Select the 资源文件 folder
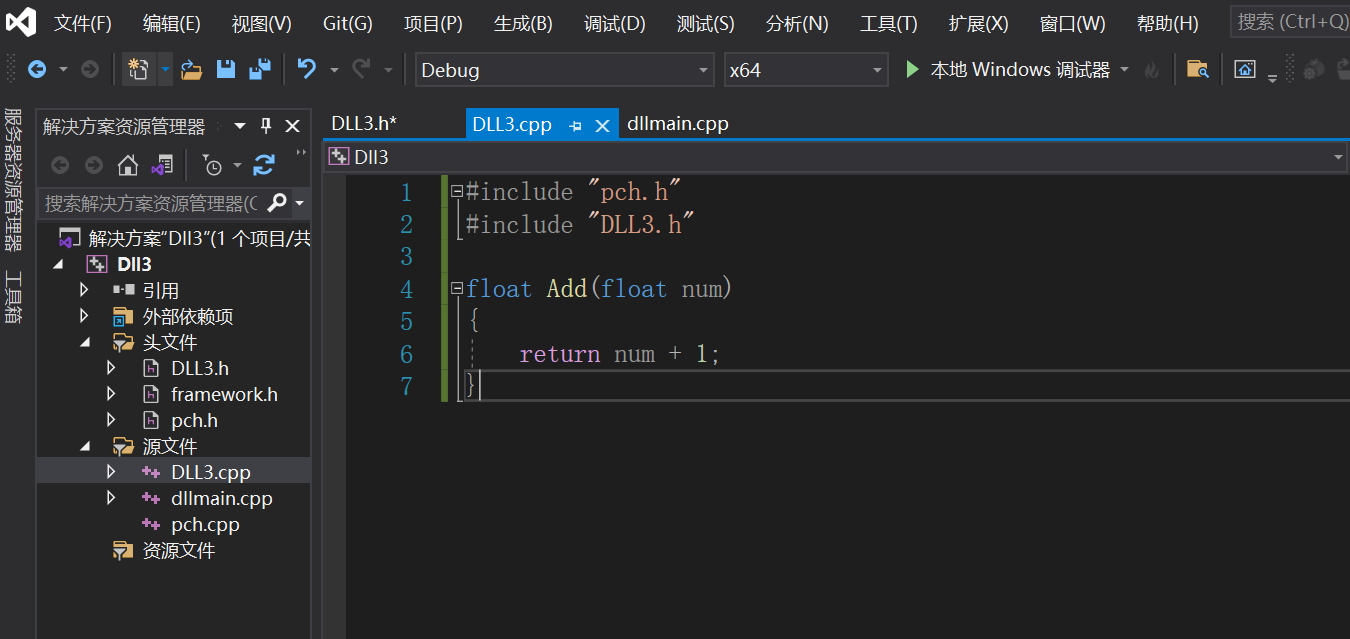This screenshot has height=639, width=1350. tap(178, 550)
